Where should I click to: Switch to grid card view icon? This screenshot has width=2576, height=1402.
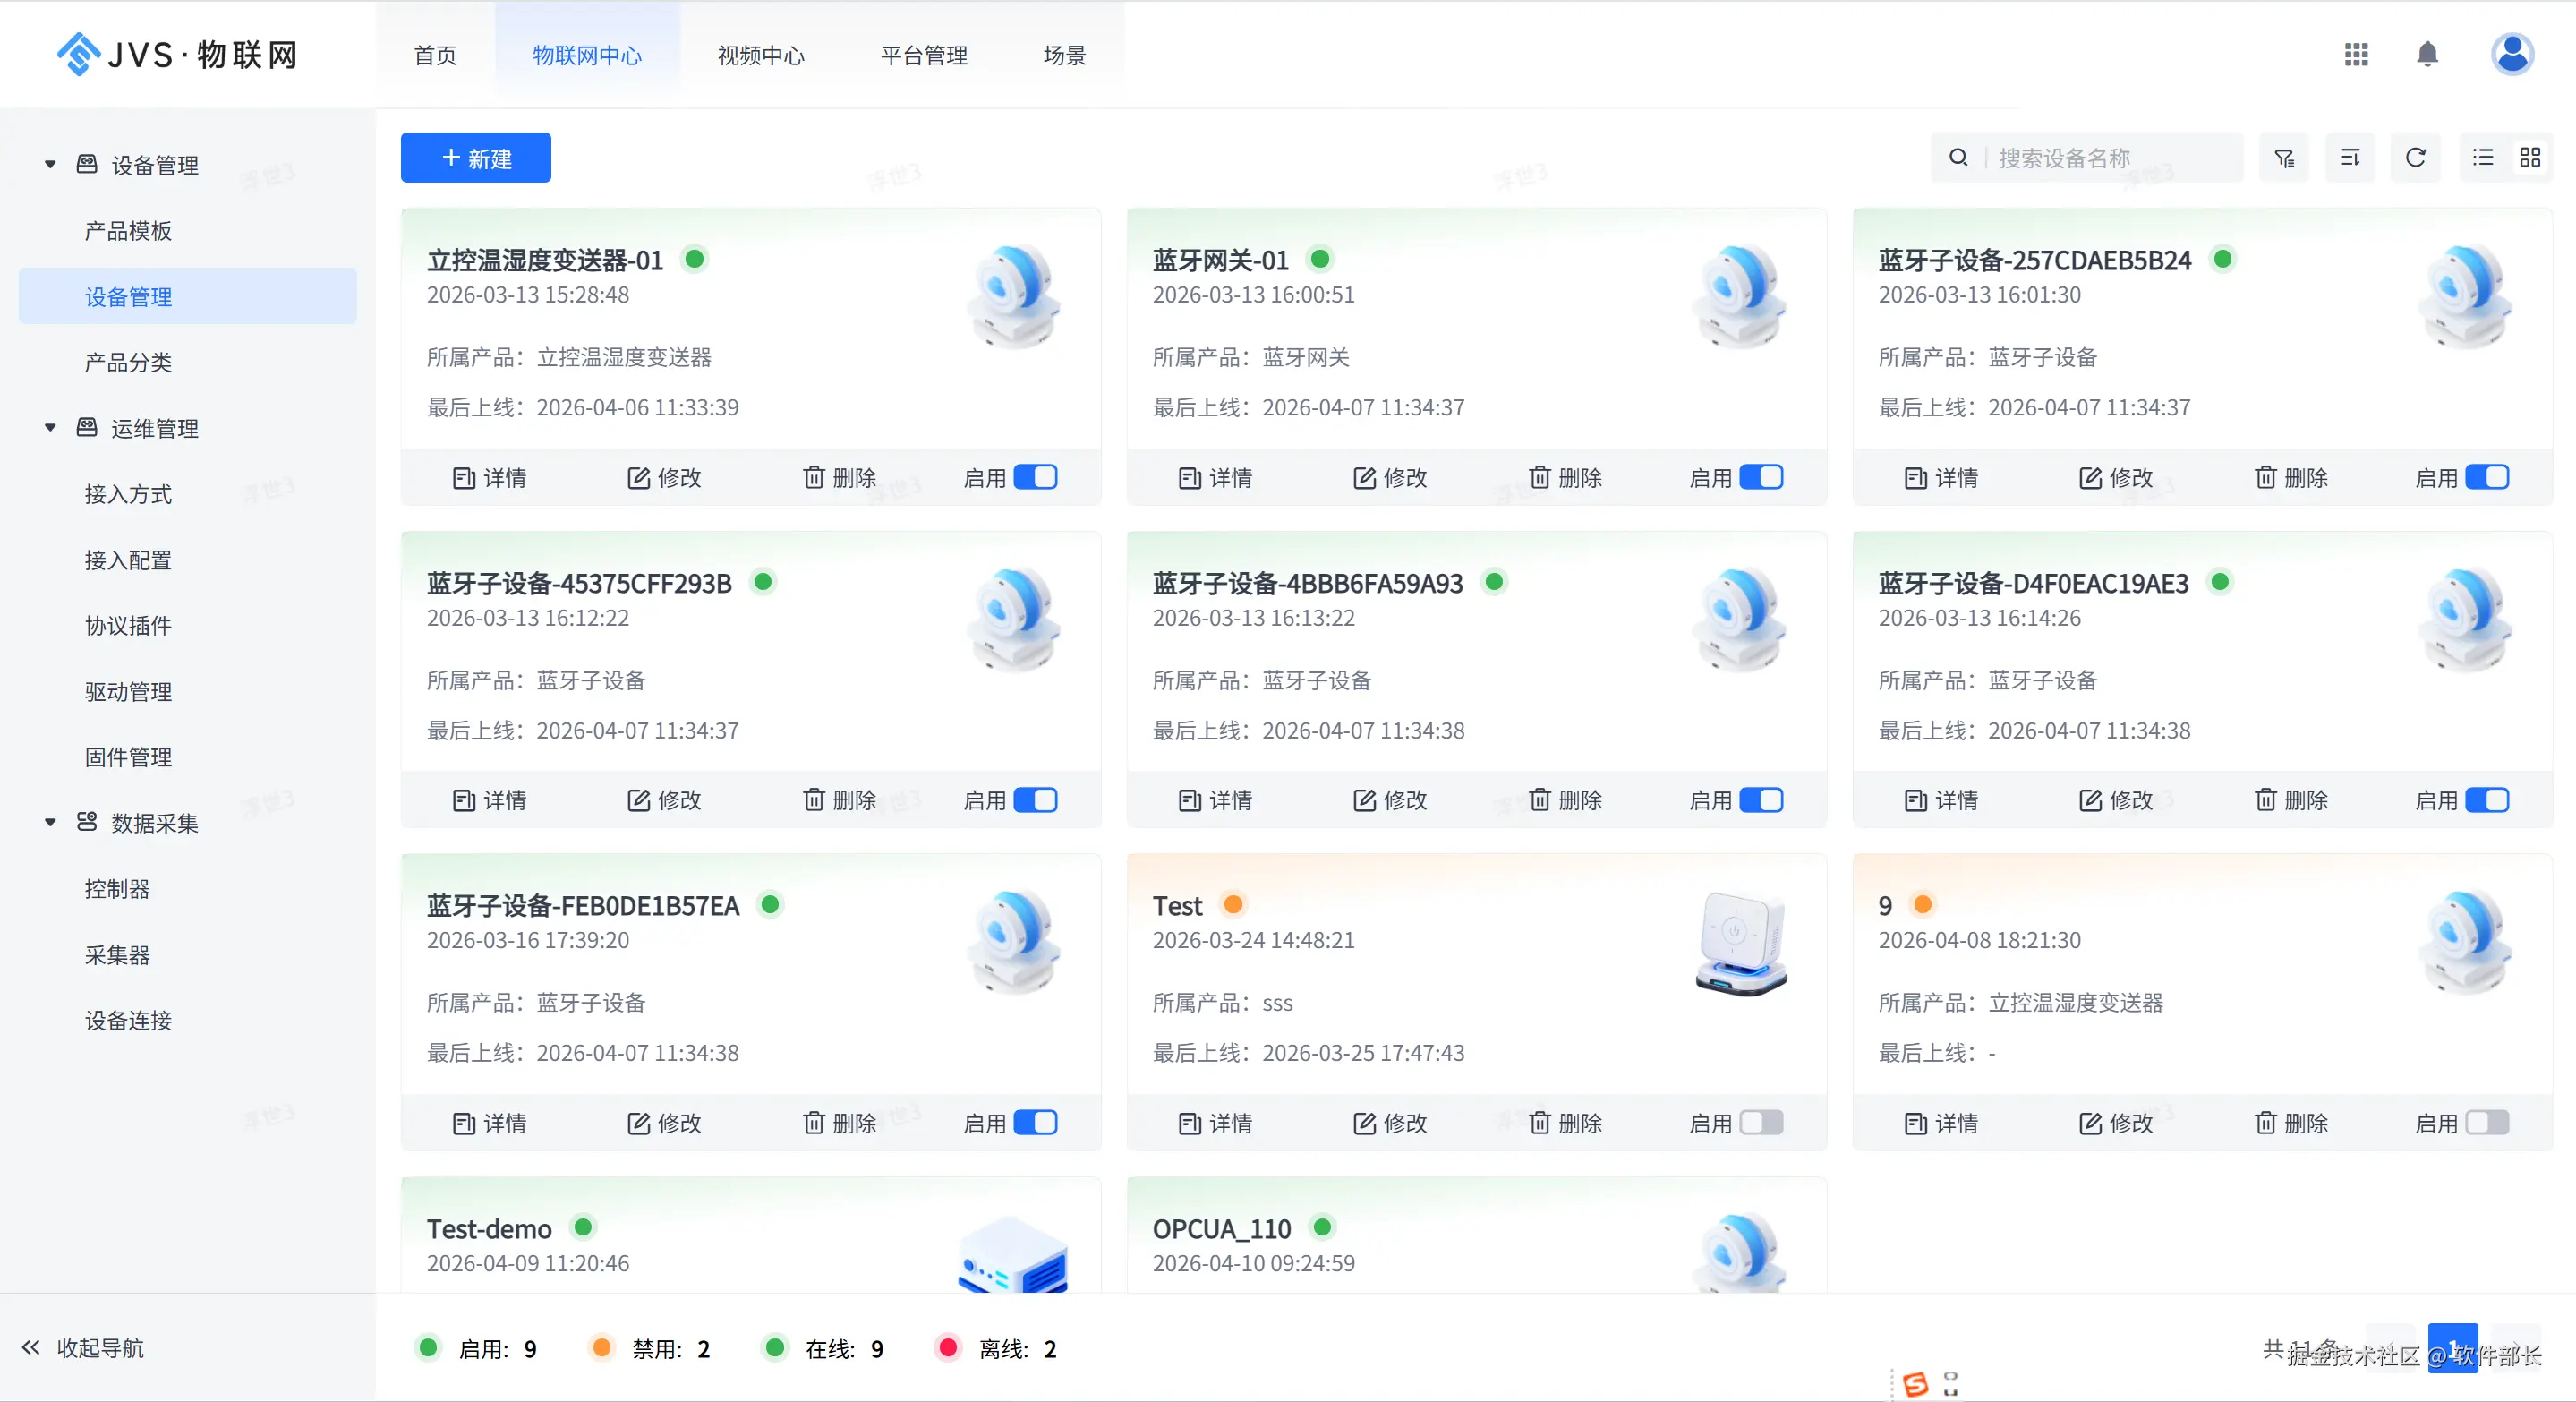pyautogui.click(x=2530, y=158)
